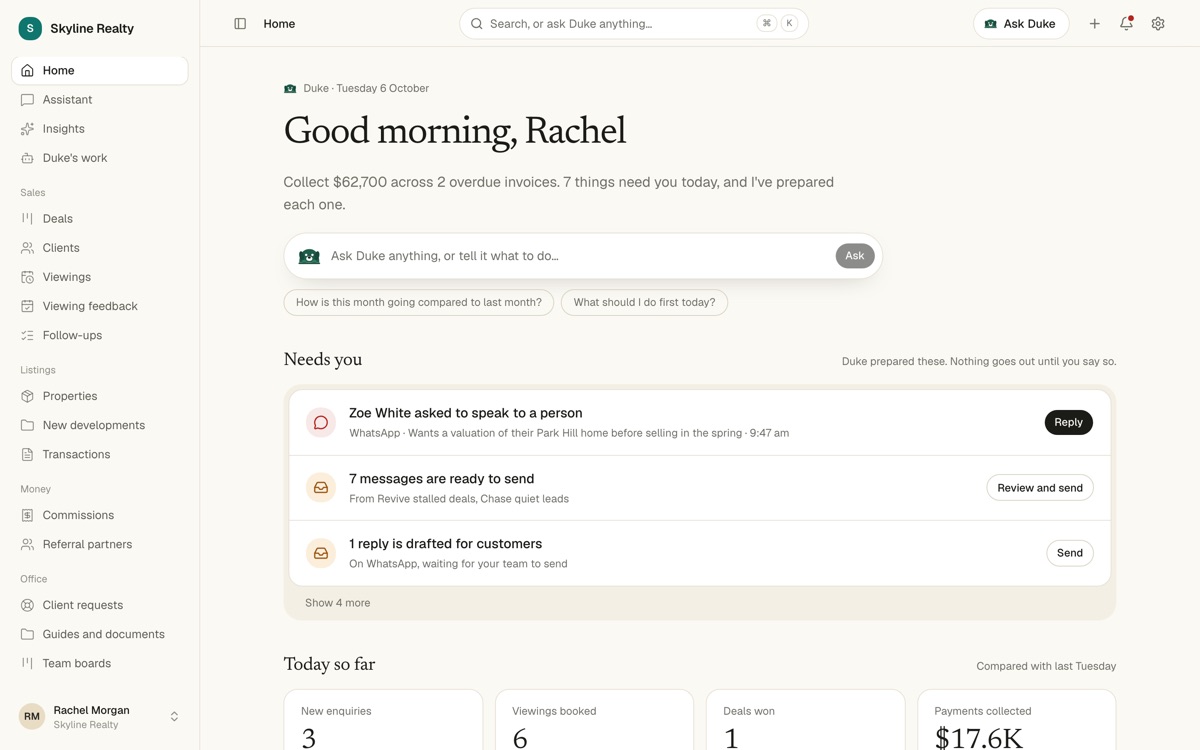The image size is (1200, 750).
Task: Open Deals under Sales
Action: pyautogui.click(x=99, y=219)
